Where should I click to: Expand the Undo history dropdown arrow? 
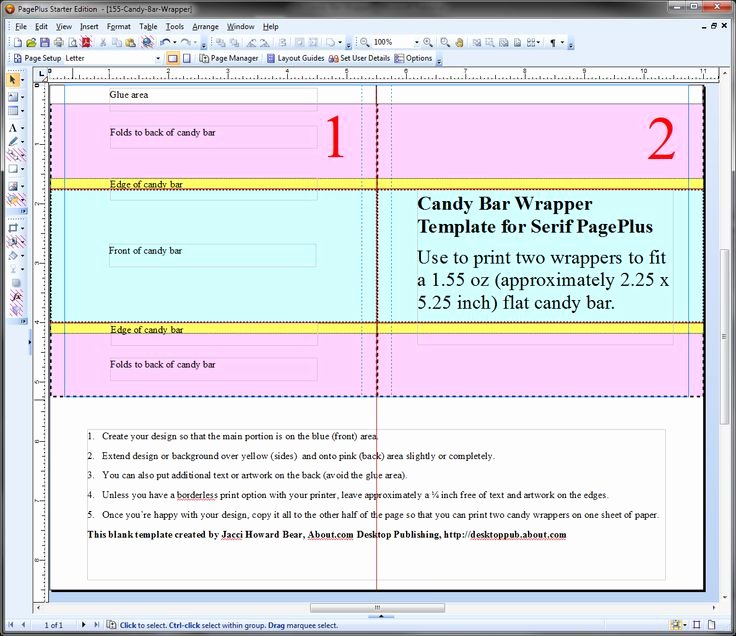click(175, 43)
